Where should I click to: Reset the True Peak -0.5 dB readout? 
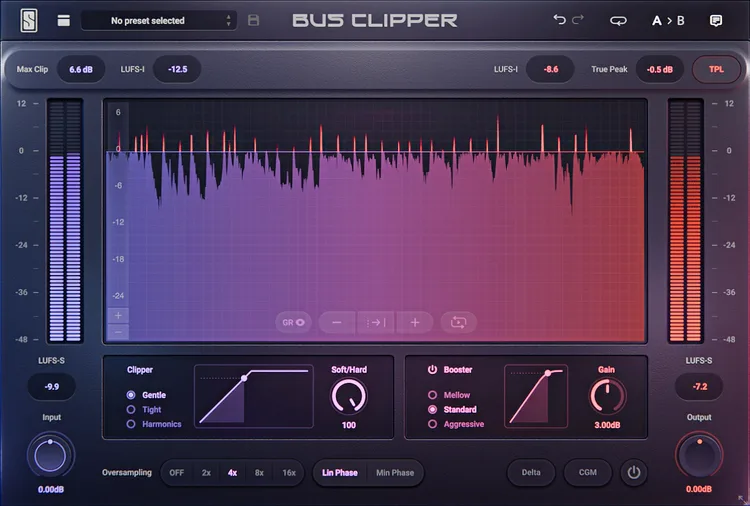[660, 69]
